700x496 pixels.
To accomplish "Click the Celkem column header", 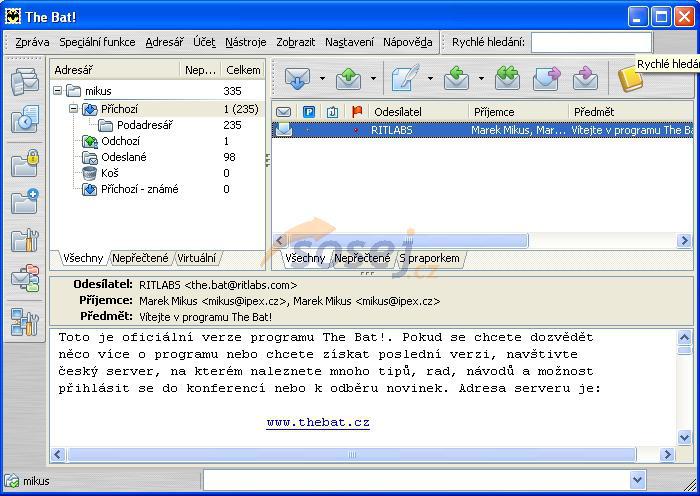I will [x=243, y=70].
